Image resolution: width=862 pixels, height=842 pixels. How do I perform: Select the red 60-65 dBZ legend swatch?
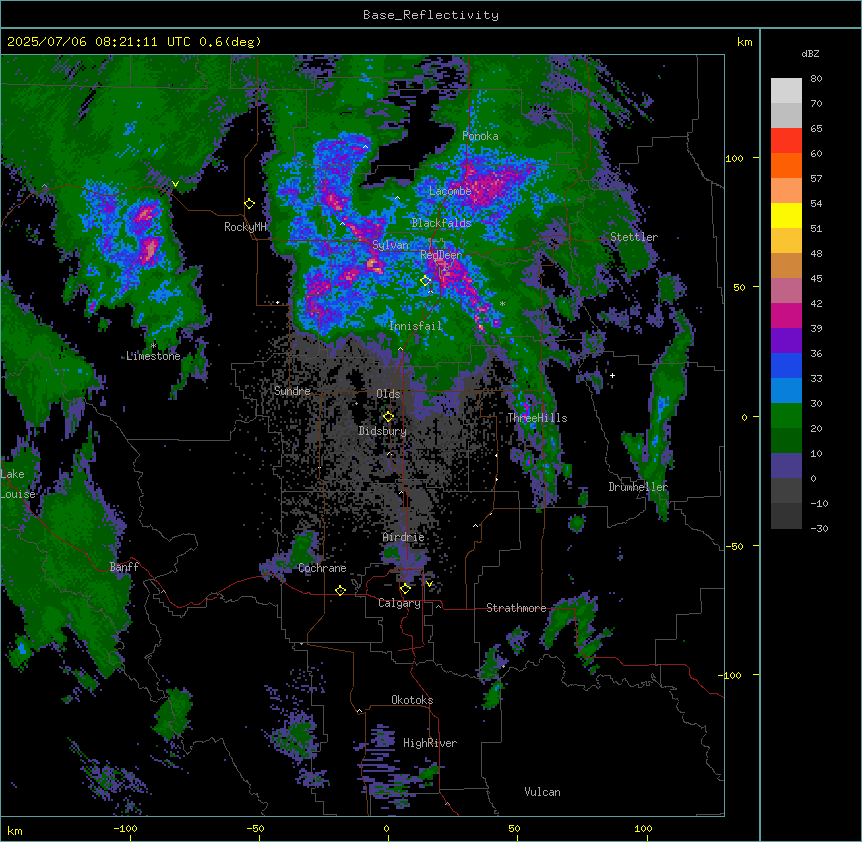(x=786, y=141)
